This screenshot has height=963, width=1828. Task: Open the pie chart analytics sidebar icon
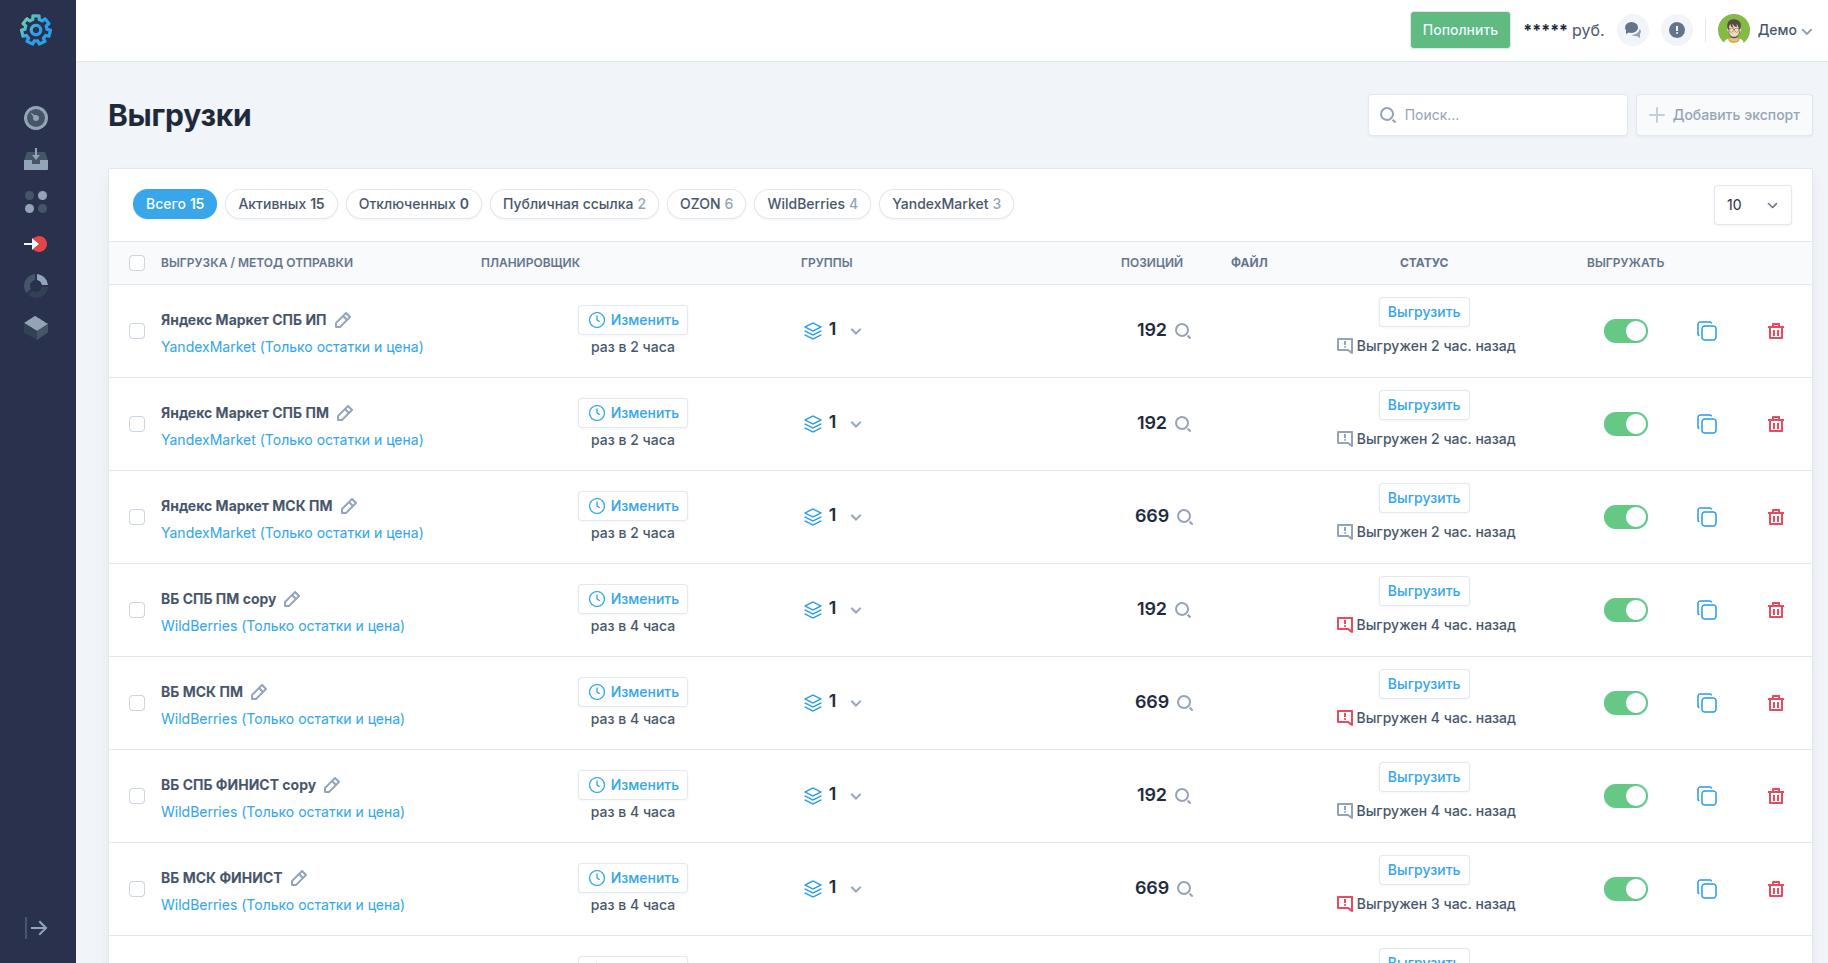click(36, 286)
